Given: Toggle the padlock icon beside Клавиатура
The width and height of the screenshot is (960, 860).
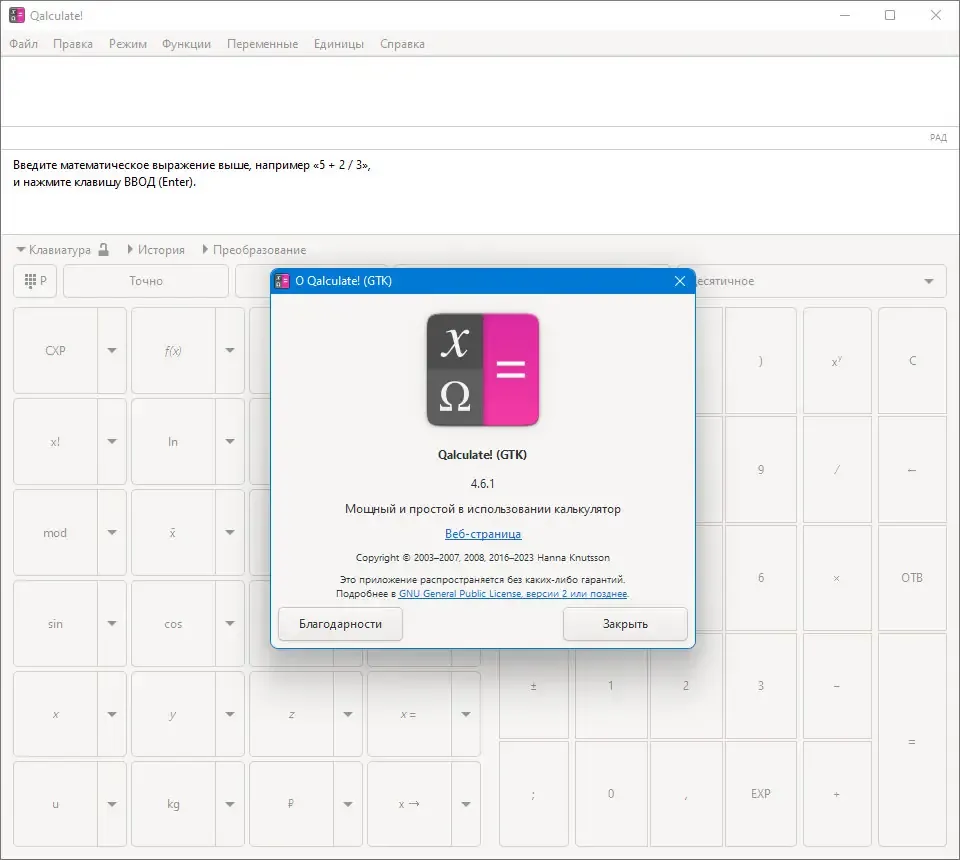Looking at the screenshot, I should pos(103,250).
